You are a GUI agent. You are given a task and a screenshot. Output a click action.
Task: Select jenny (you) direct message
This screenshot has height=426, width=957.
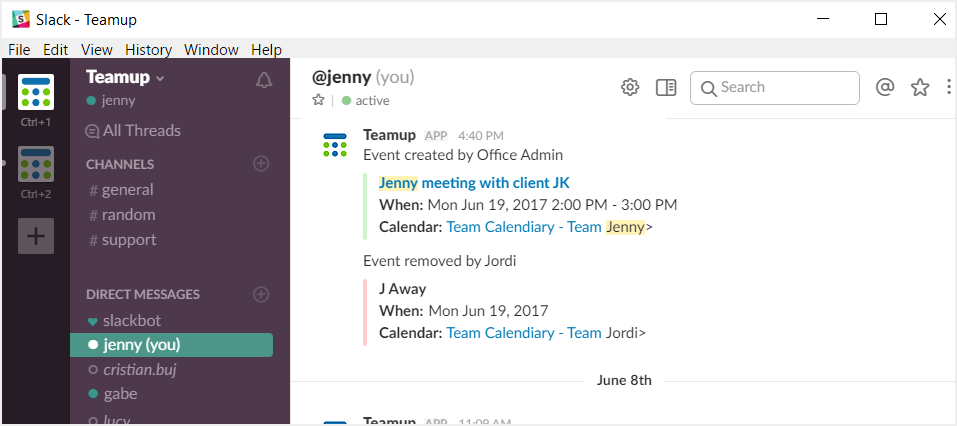tap(172, 345)
